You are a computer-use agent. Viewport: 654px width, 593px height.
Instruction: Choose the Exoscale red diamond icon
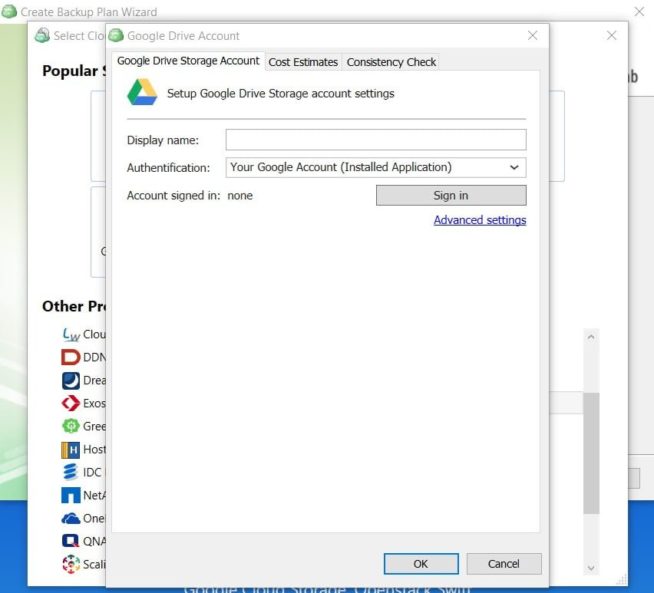[x=70, y=403]
